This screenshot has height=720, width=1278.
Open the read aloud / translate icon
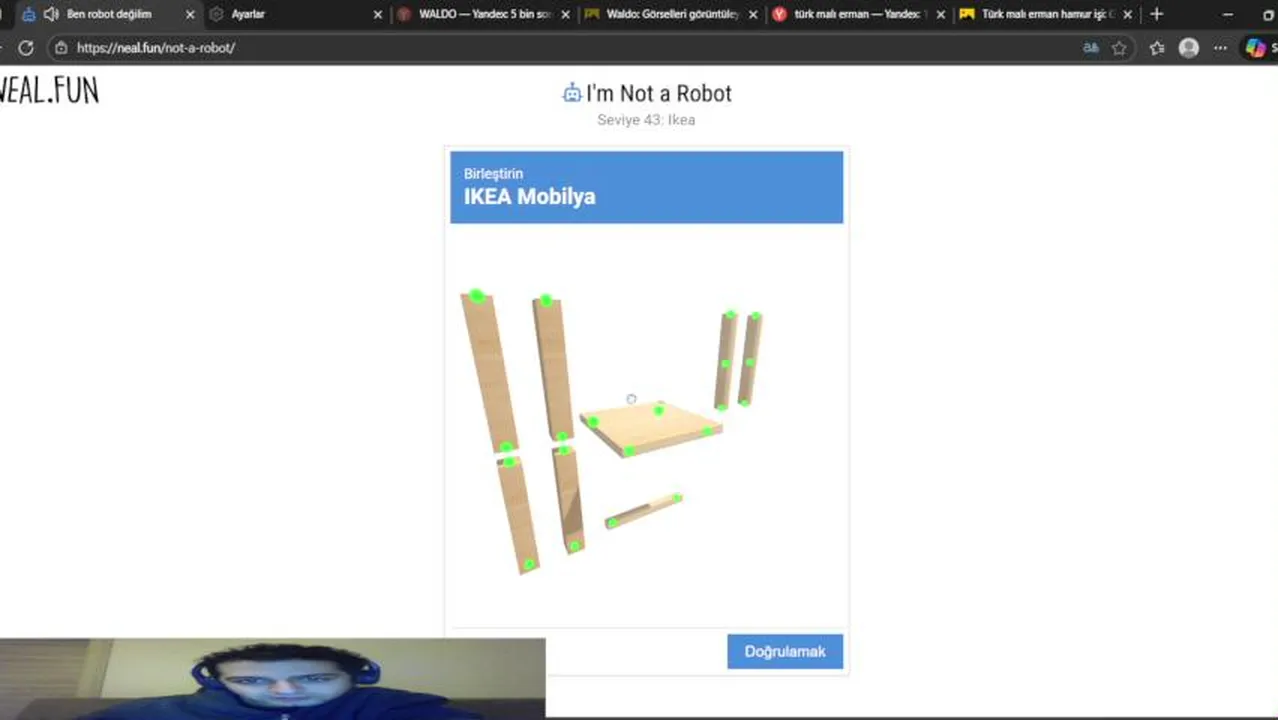click(1091, 48)
